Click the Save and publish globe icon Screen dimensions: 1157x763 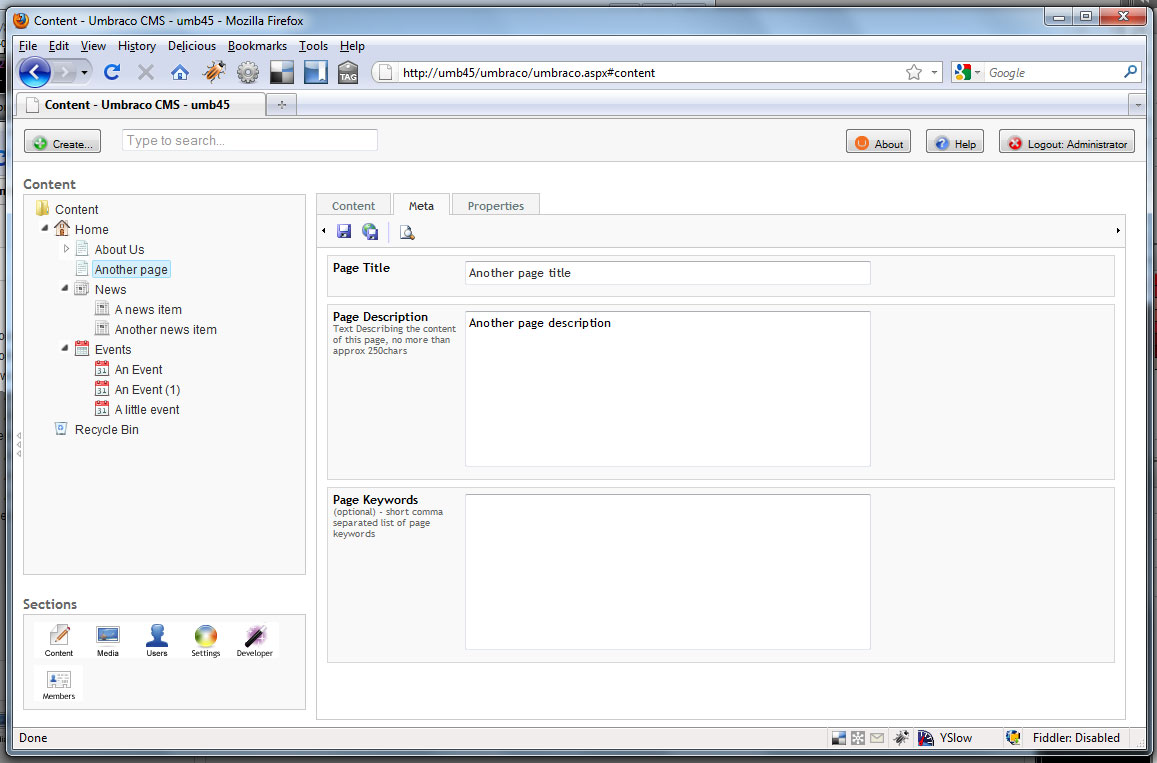(370, 232)
